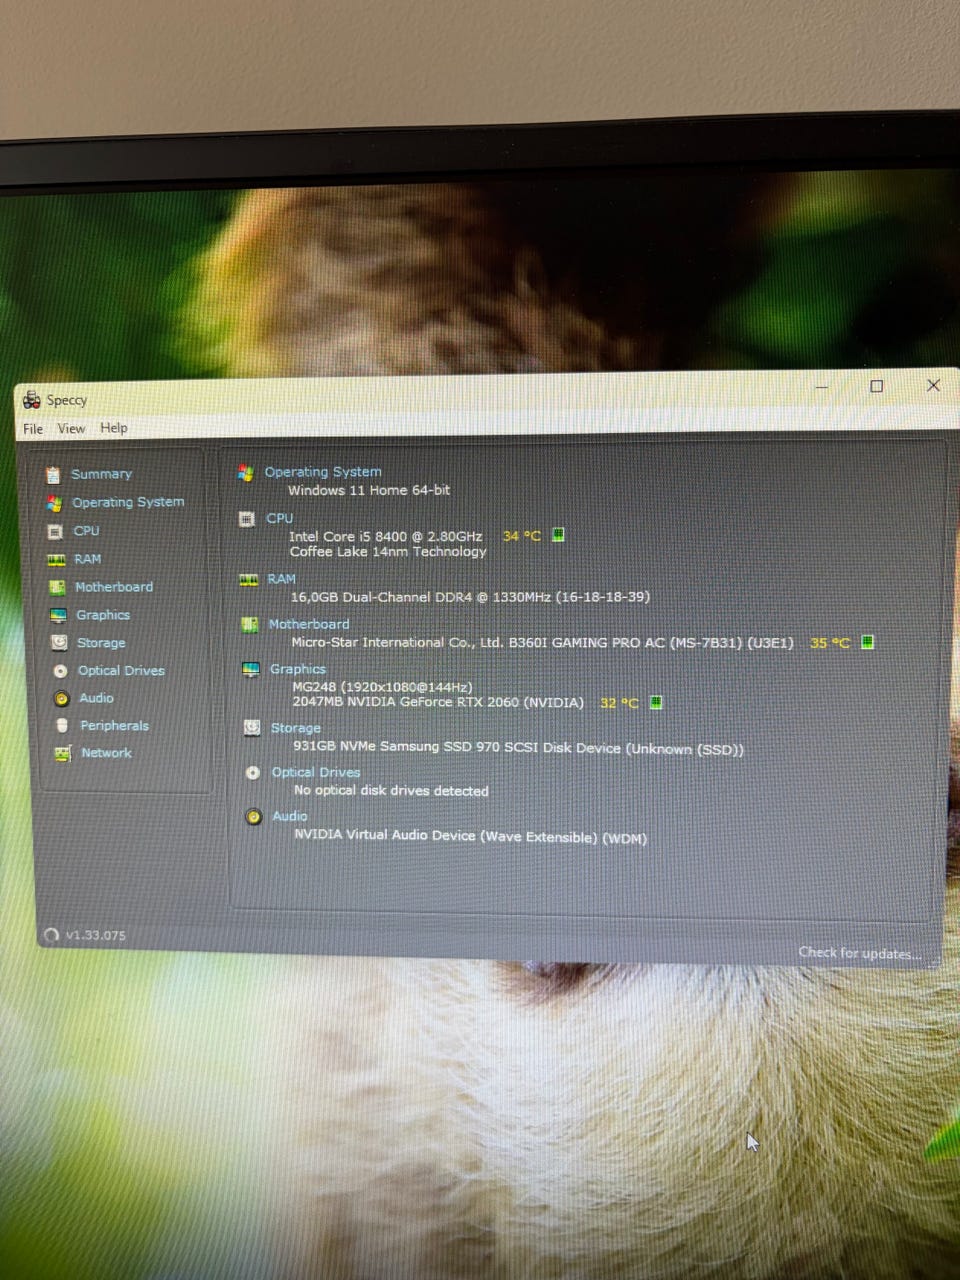Select Graphics in the sidebar list
The width and height of the screenshot is (960, 1280).
click(103, 615)
